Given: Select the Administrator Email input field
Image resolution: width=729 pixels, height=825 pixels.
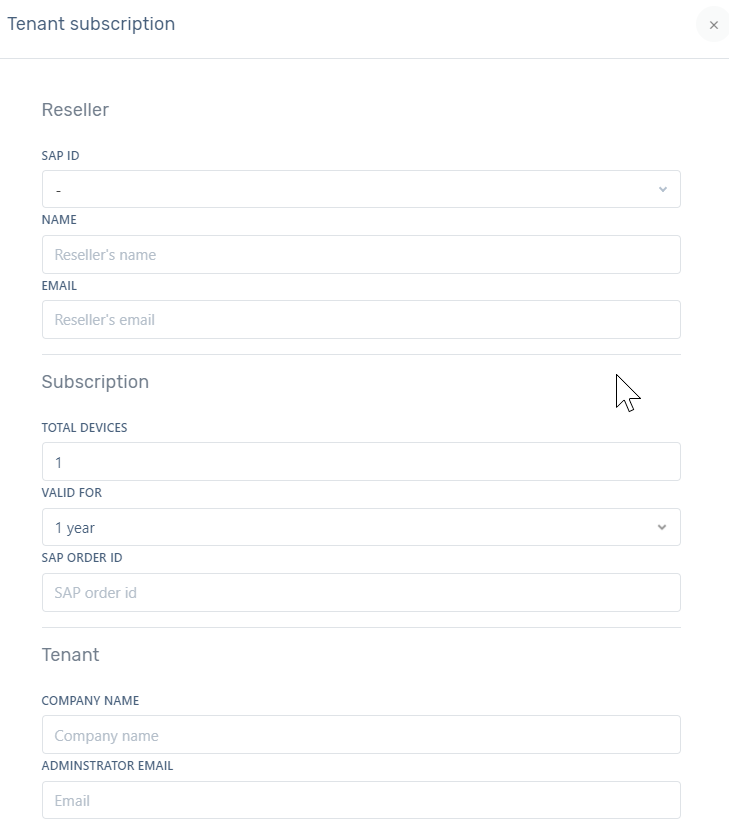Looking at the screenshot, I should (360, 800).
